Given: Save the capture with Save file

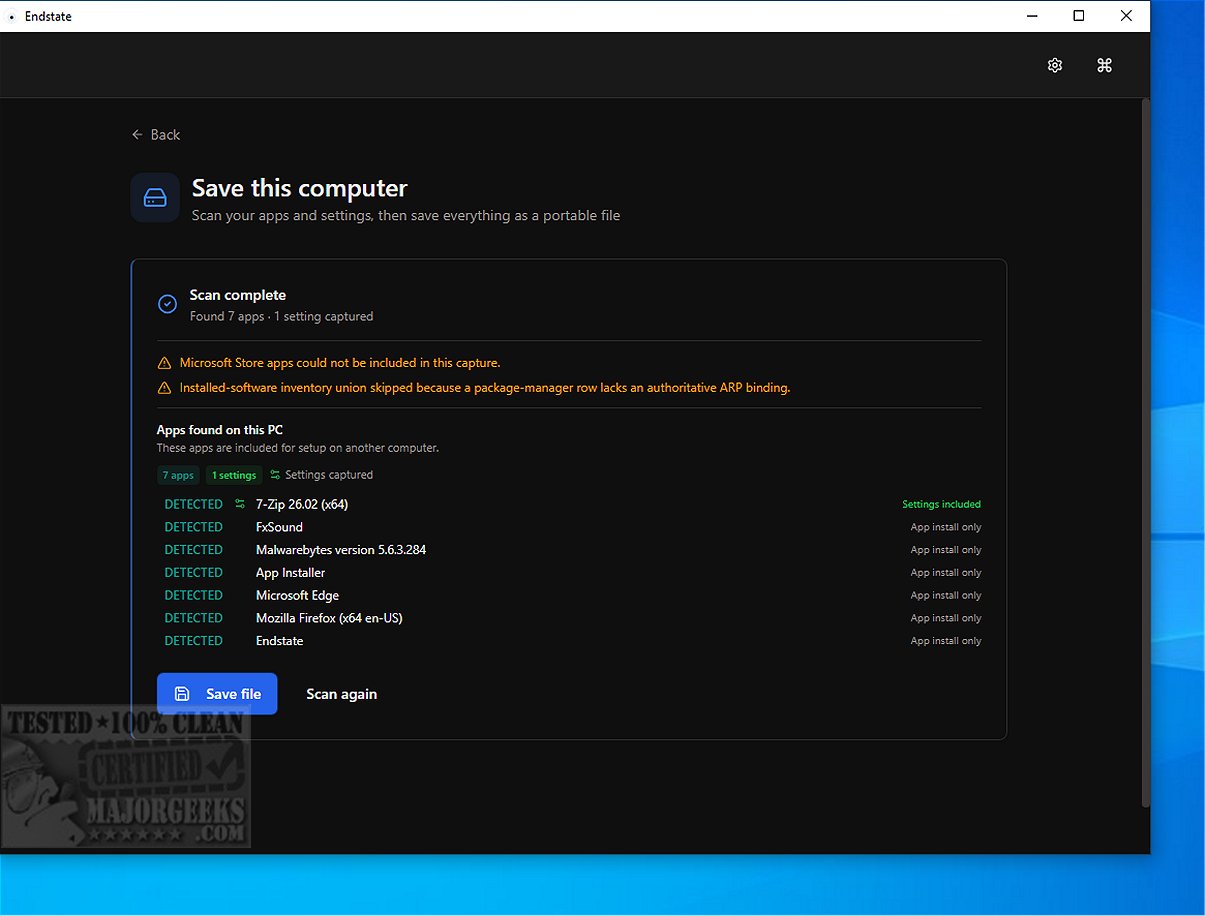Looking at the screenshot, I should tap(217, 694).
